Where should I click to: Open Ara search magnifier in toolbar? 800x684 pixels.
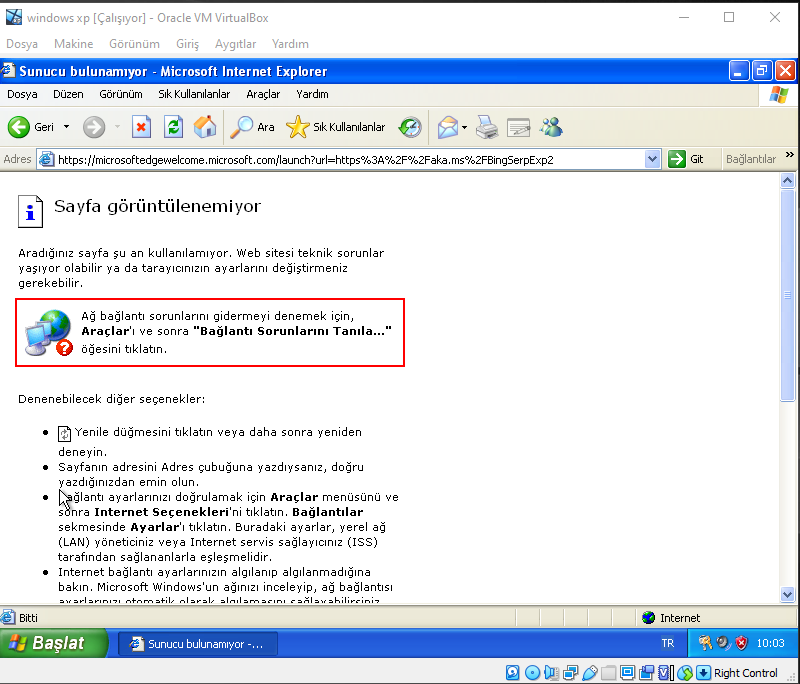point(252,127)
